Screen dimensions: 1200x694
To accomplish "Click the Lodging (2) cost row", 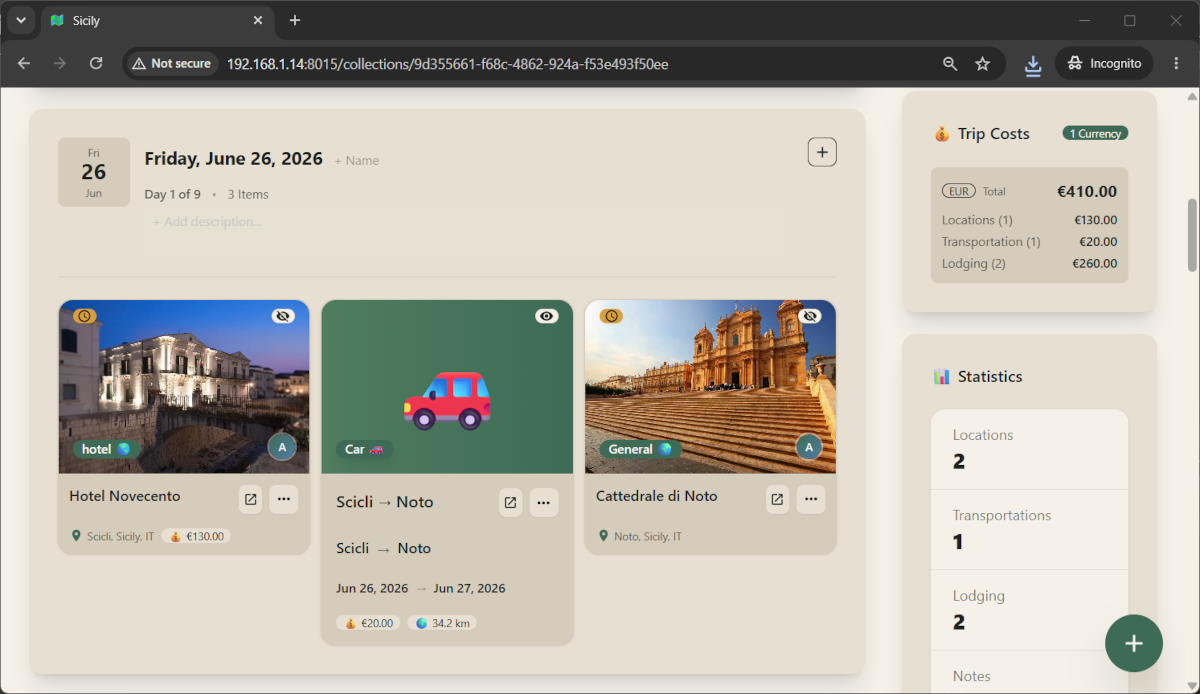I will point(1029,264).
